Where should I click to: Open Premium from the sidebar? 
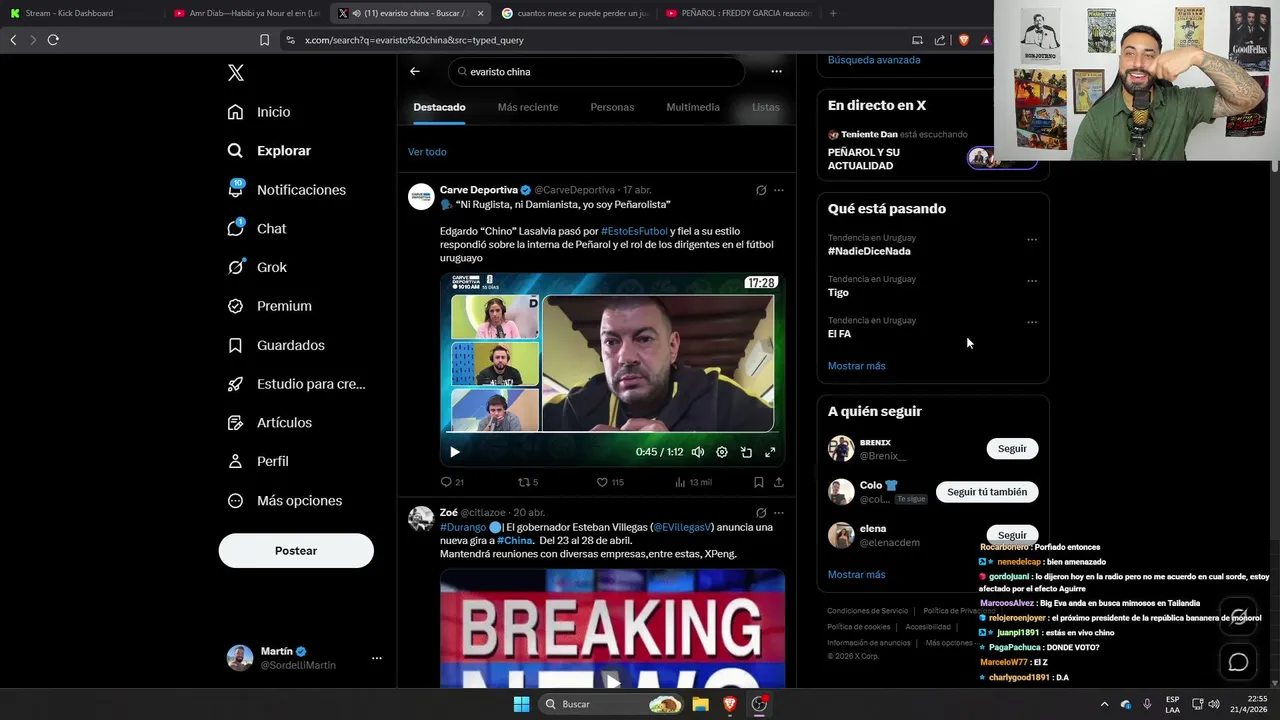pos(269,306)
